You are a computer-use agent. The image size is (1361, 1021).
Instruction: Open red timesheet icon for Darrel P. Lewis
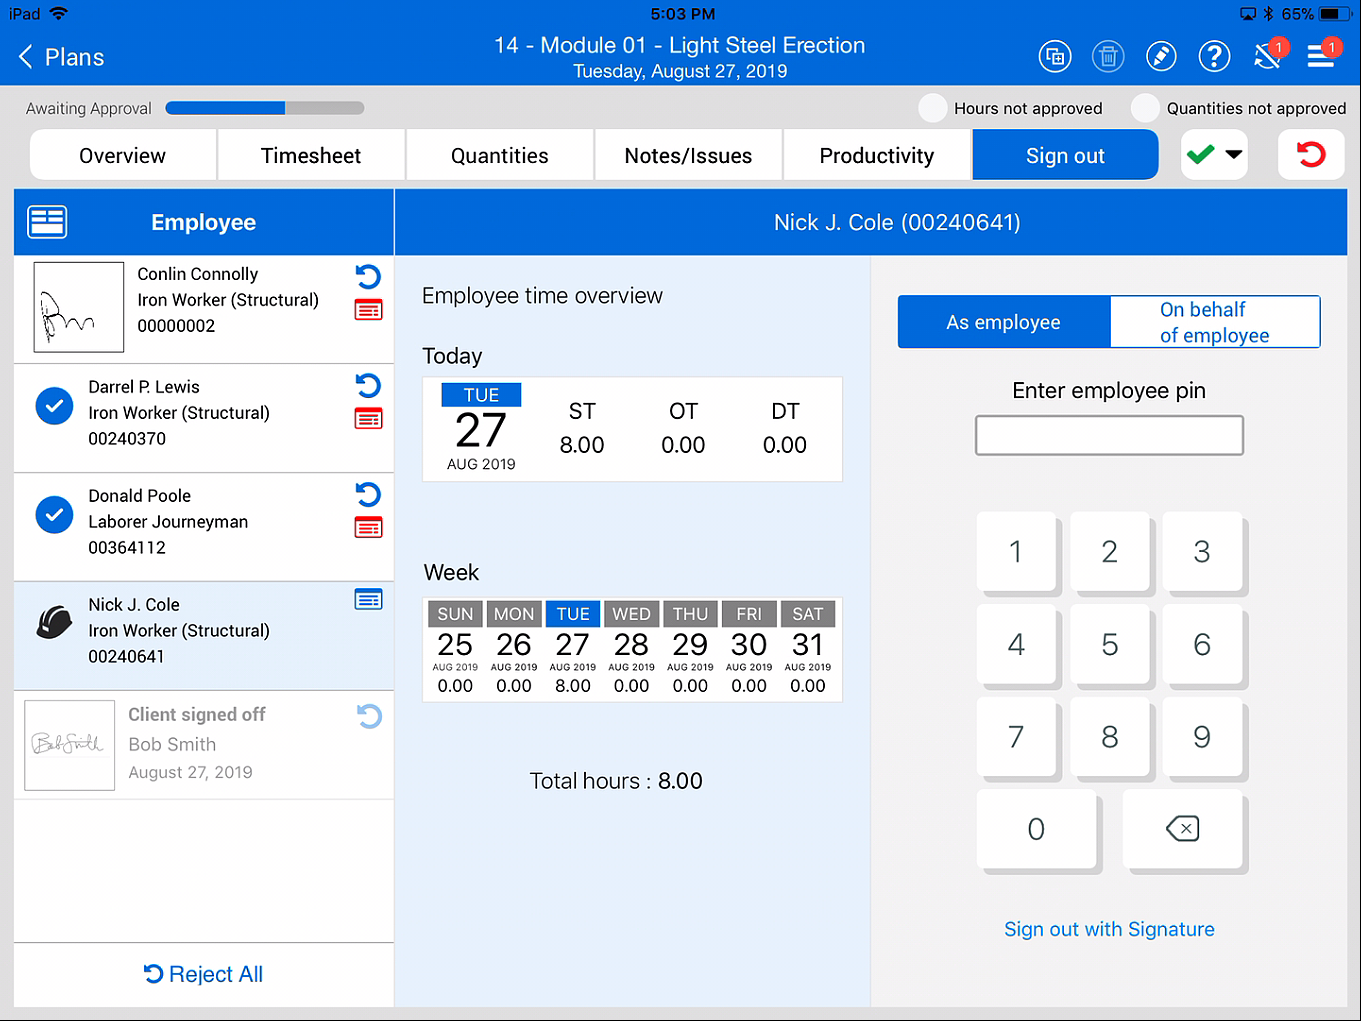(x=368, y=419)
